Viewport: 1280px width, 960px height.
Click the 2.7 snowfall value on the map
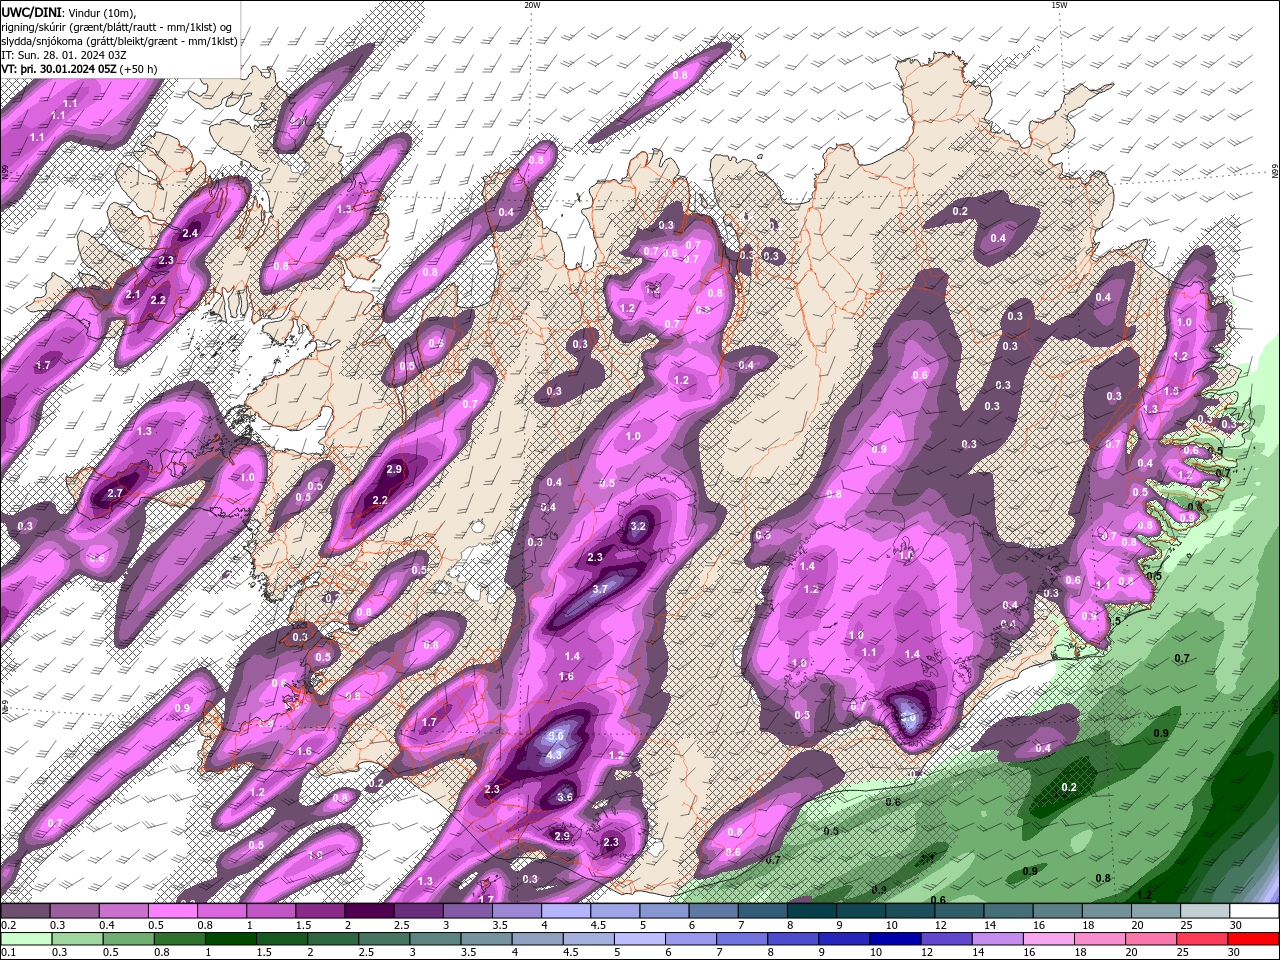[x=114, y=493]
